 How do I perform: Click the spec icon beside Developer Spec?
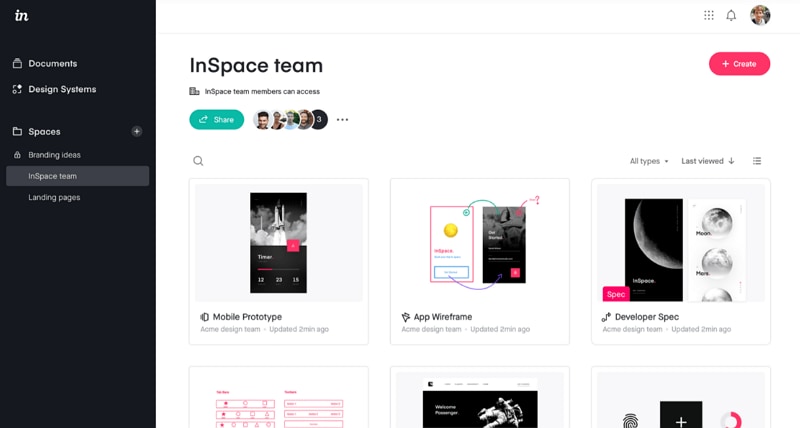(x=606, y=317)
